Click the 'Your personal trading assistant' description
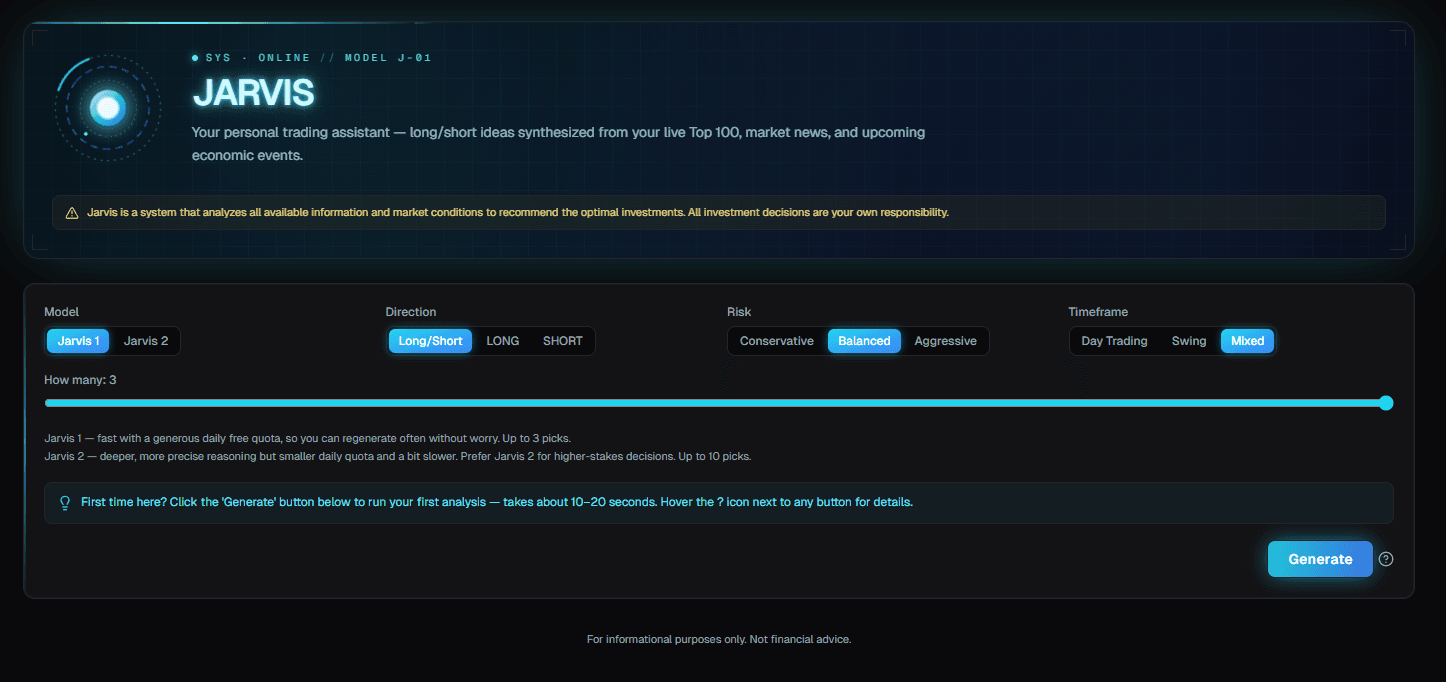 (559, 144)
